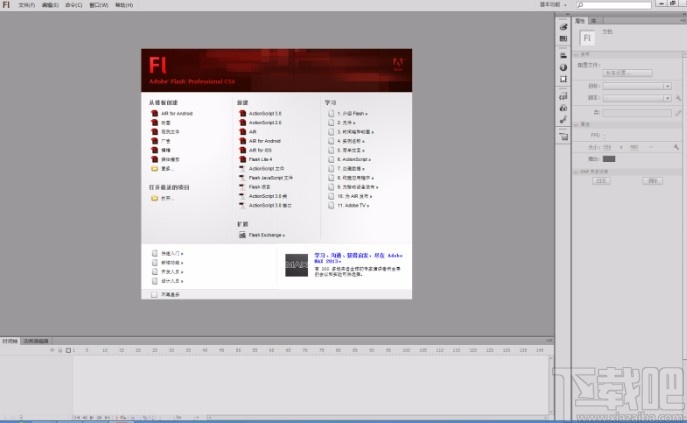Step back one frame in timeline controls
687x423 pixels.
[x=85, y=418]
